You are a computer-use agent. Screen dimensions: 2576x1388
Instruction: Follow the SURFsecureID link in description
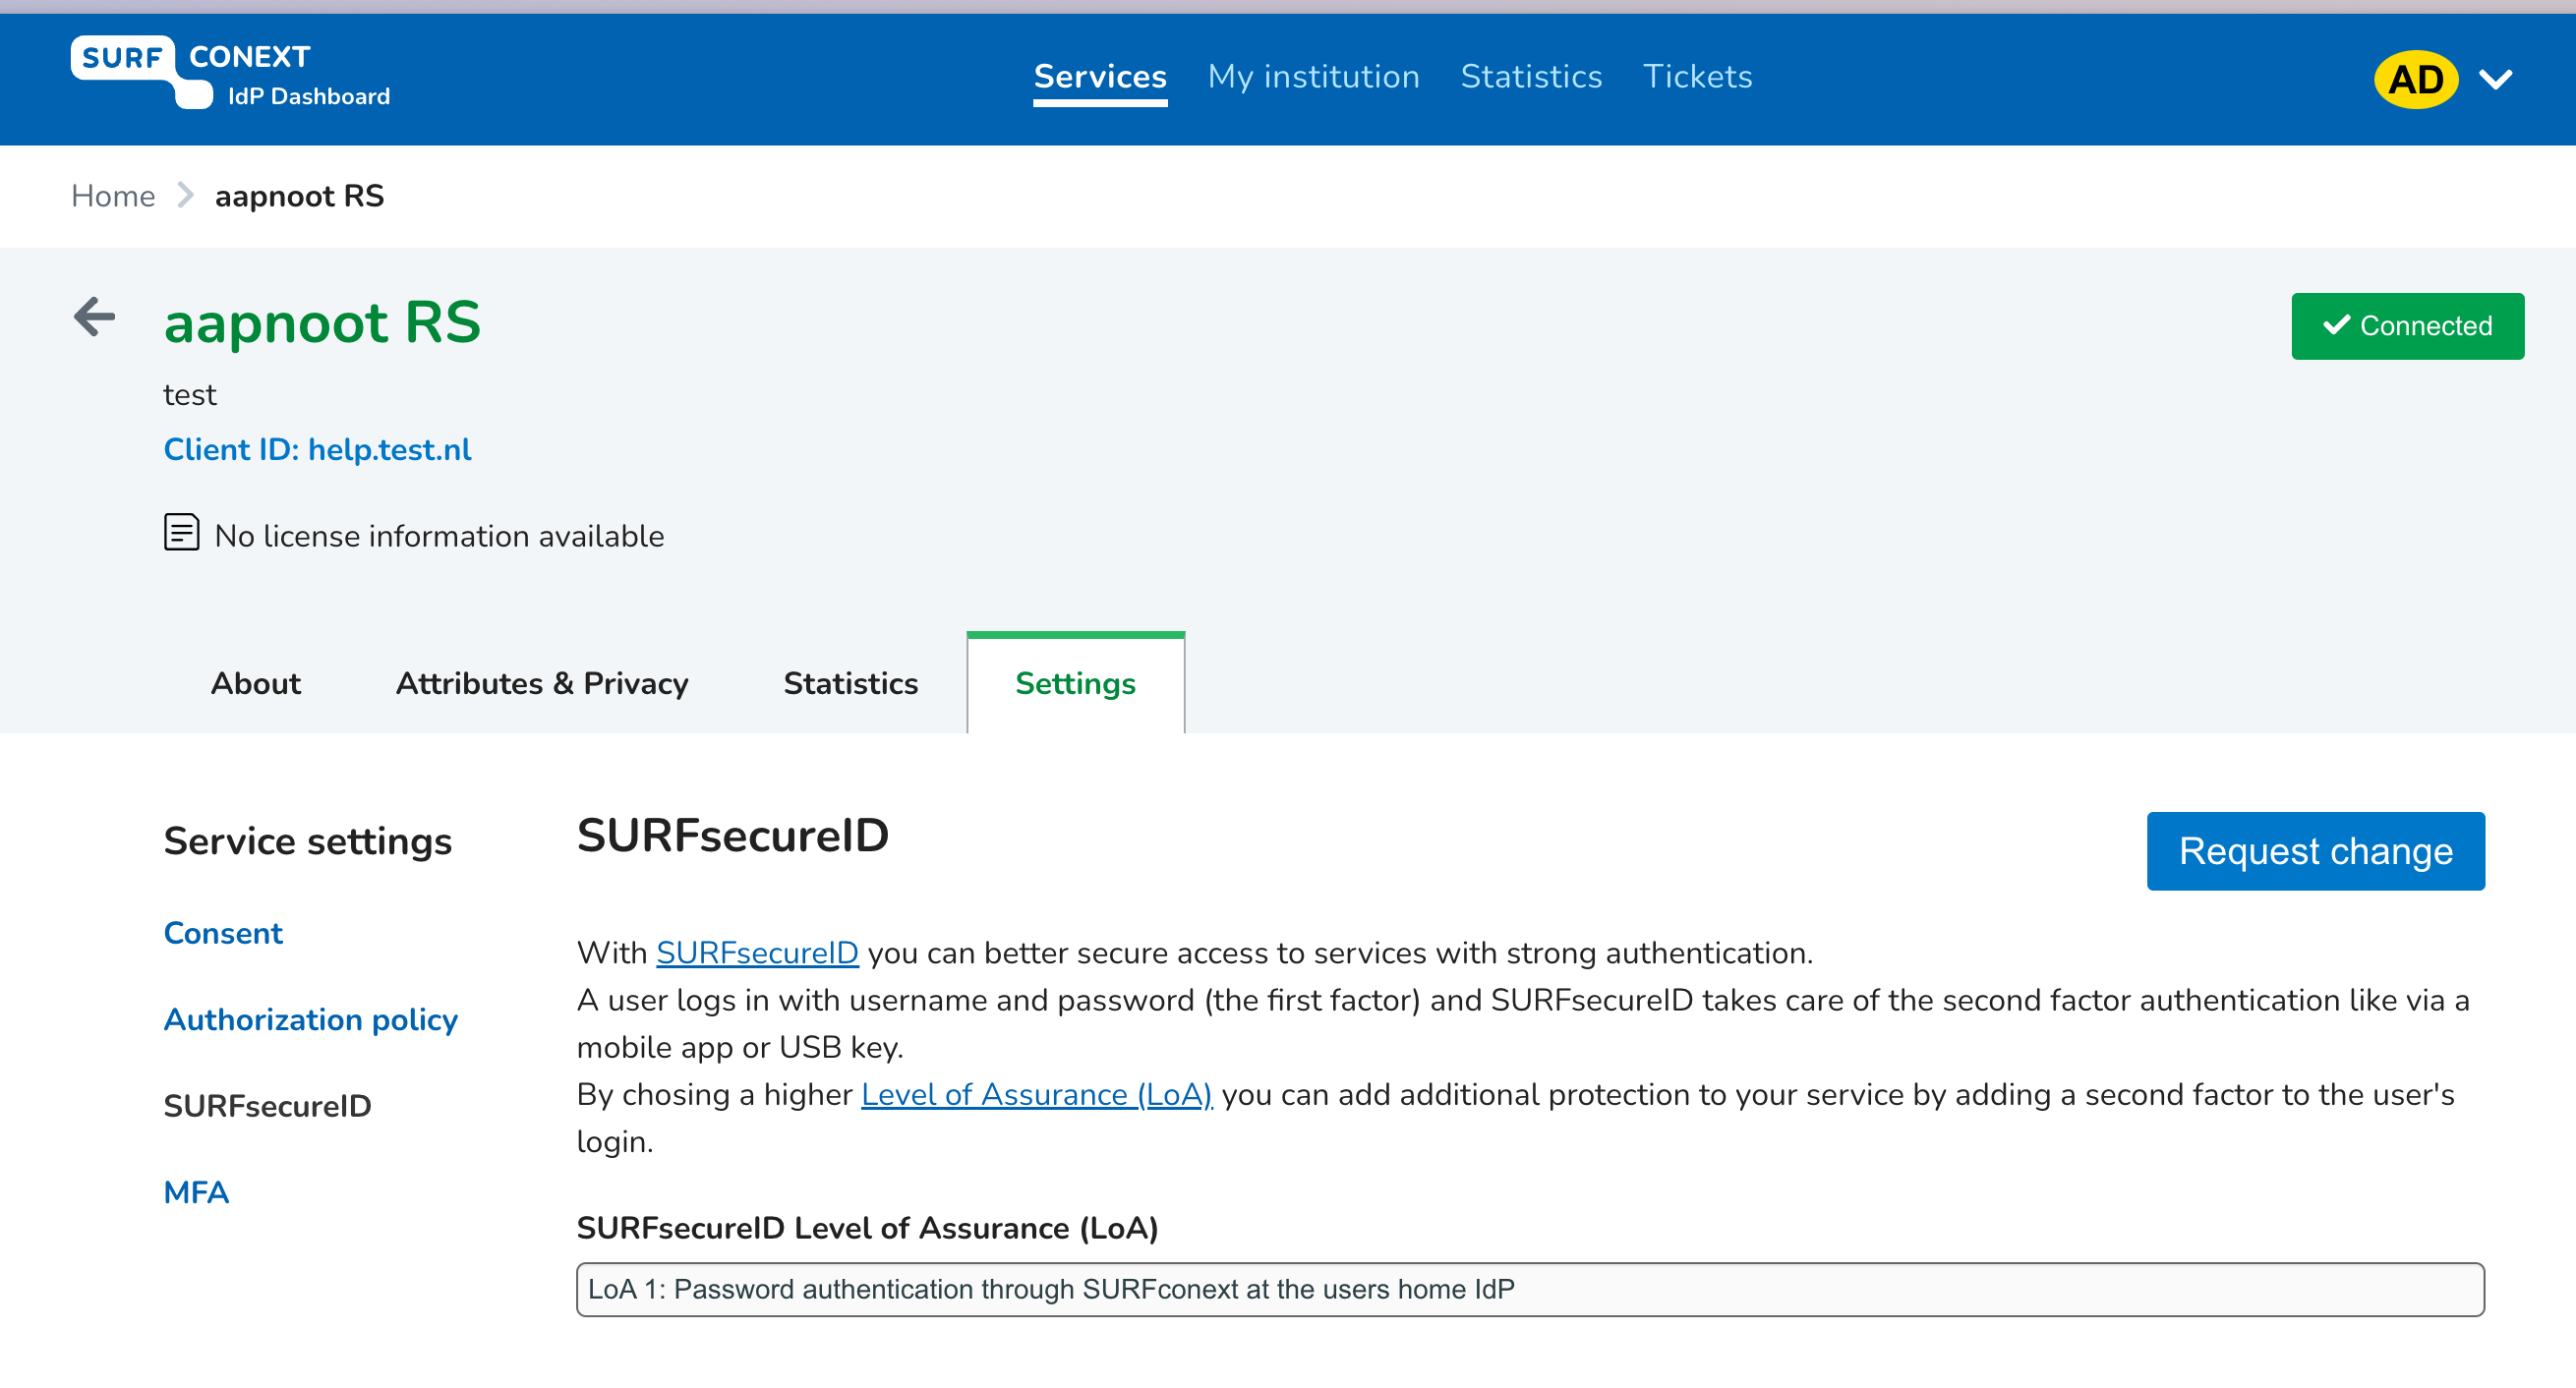(757, 952)
